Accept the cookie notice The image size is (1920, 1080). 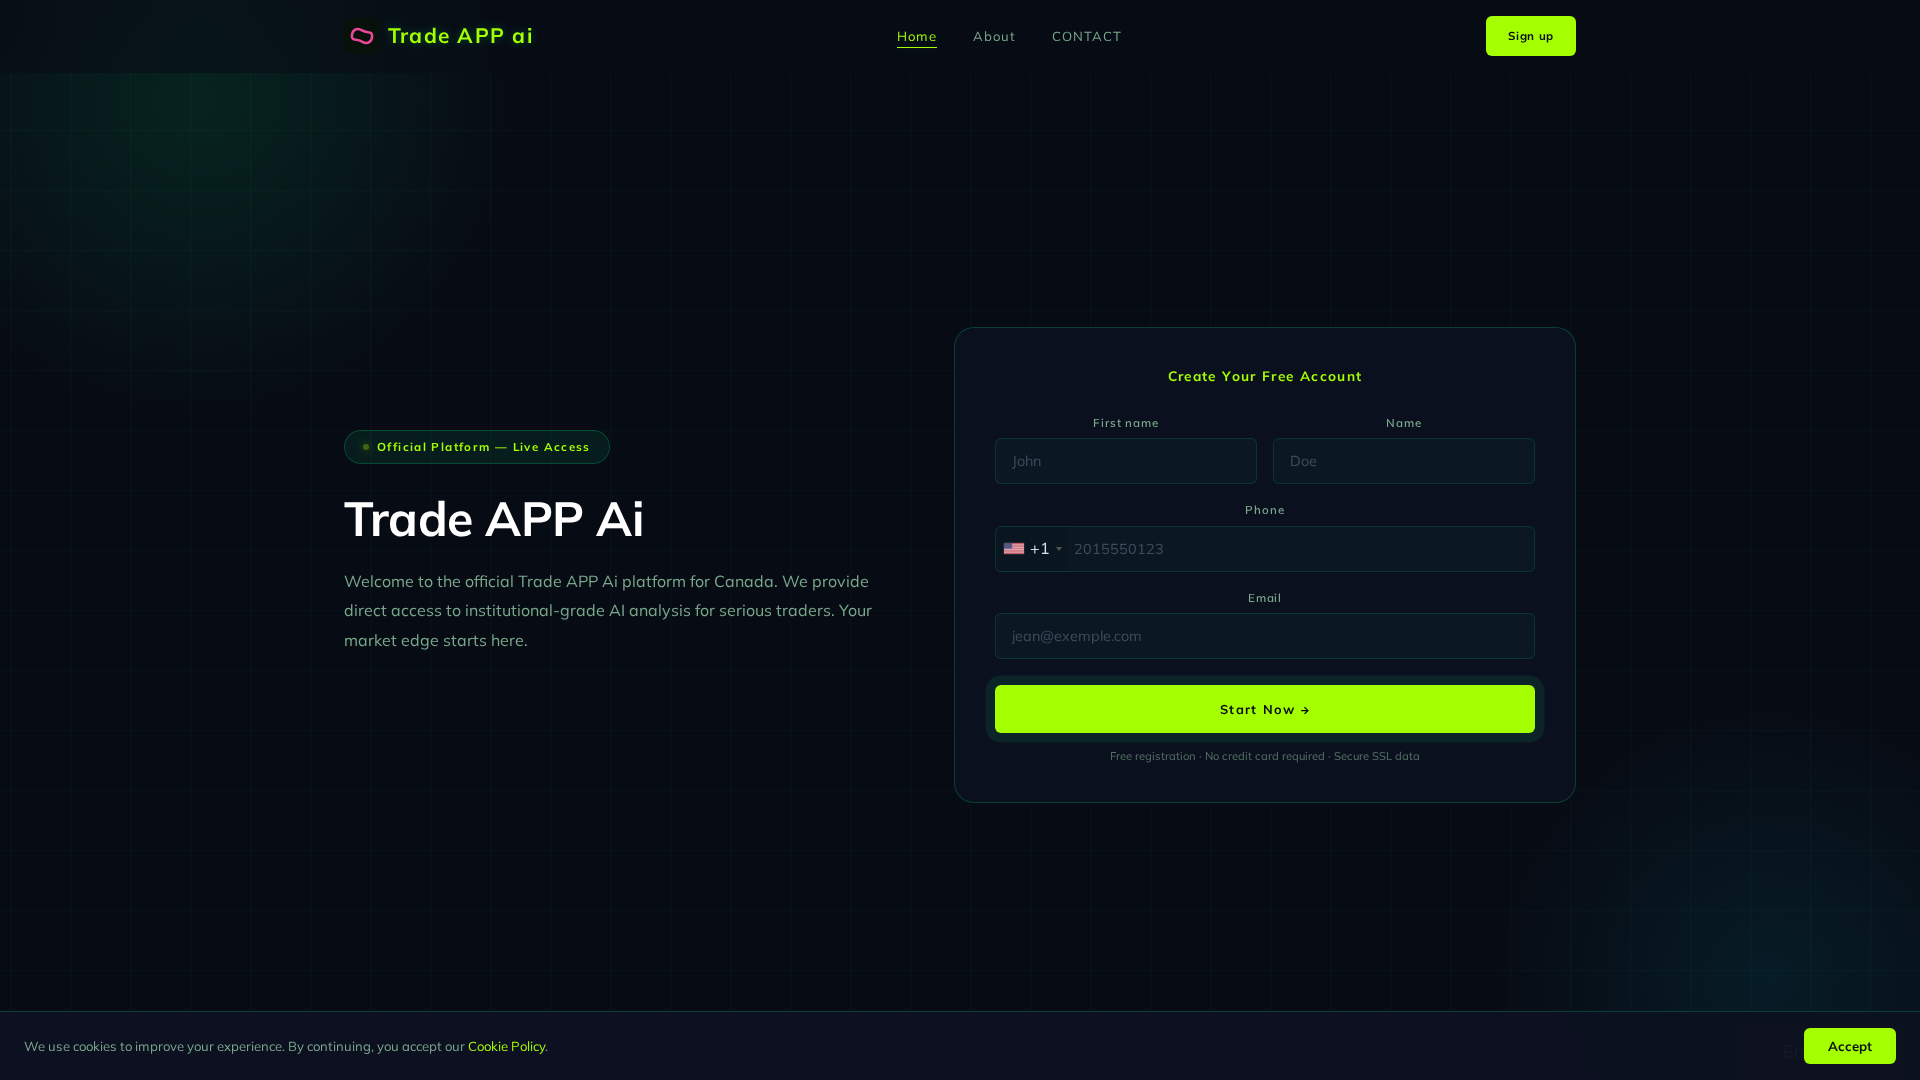(x=1850, y=1046)
